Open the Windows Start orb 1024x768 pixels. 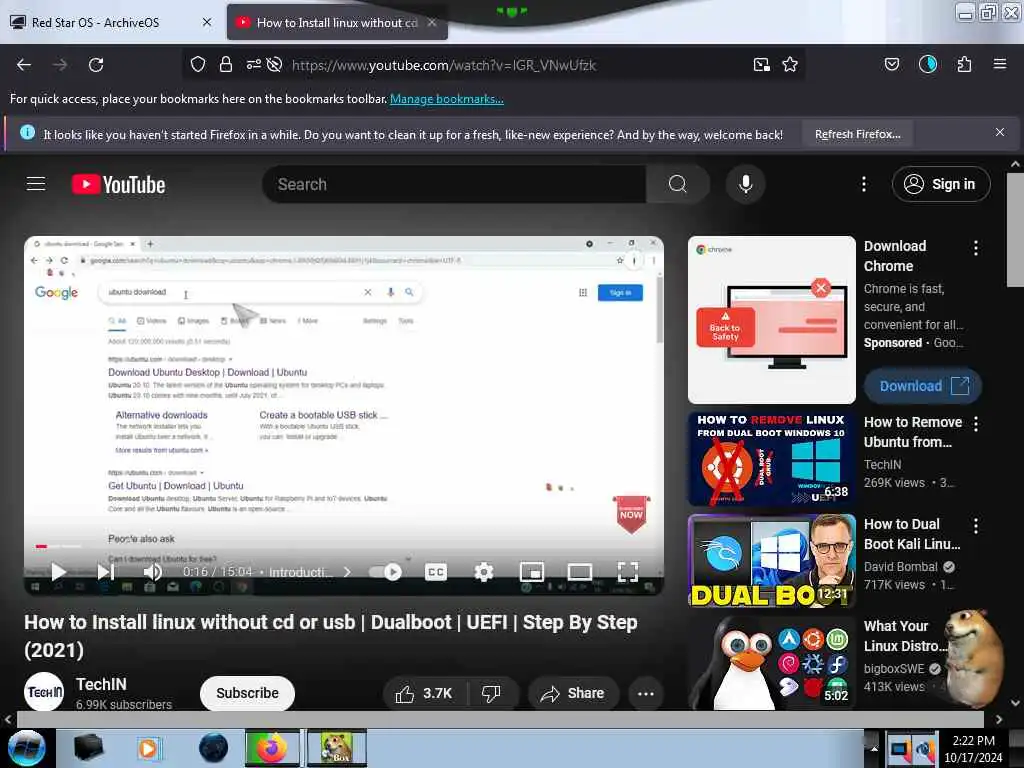pos(26,748)
